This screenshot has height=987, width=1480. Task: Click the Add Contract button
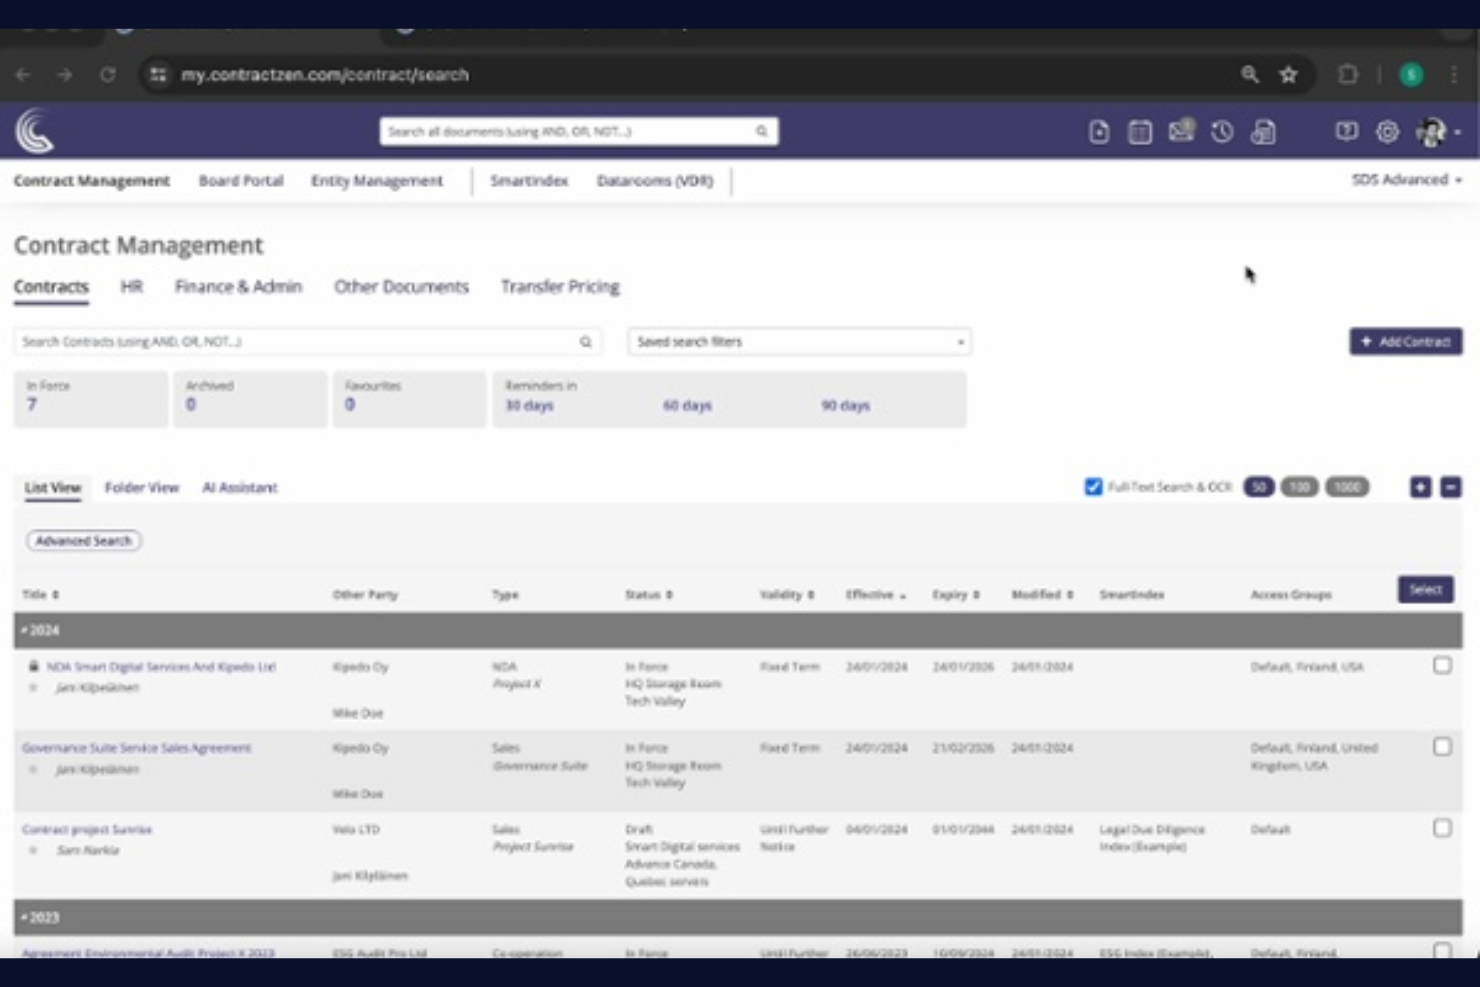pyautogui.click(x=1404, y=341)
